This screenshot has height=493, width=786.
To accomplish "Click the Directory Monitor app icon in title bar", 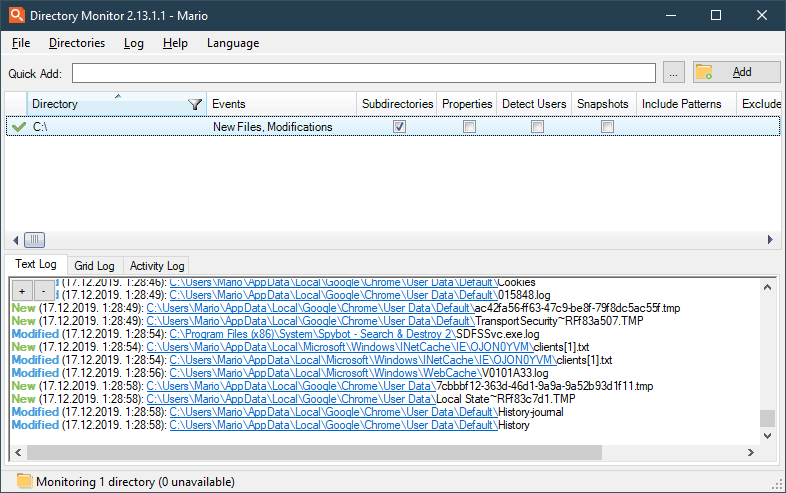I will pos(16,16).
